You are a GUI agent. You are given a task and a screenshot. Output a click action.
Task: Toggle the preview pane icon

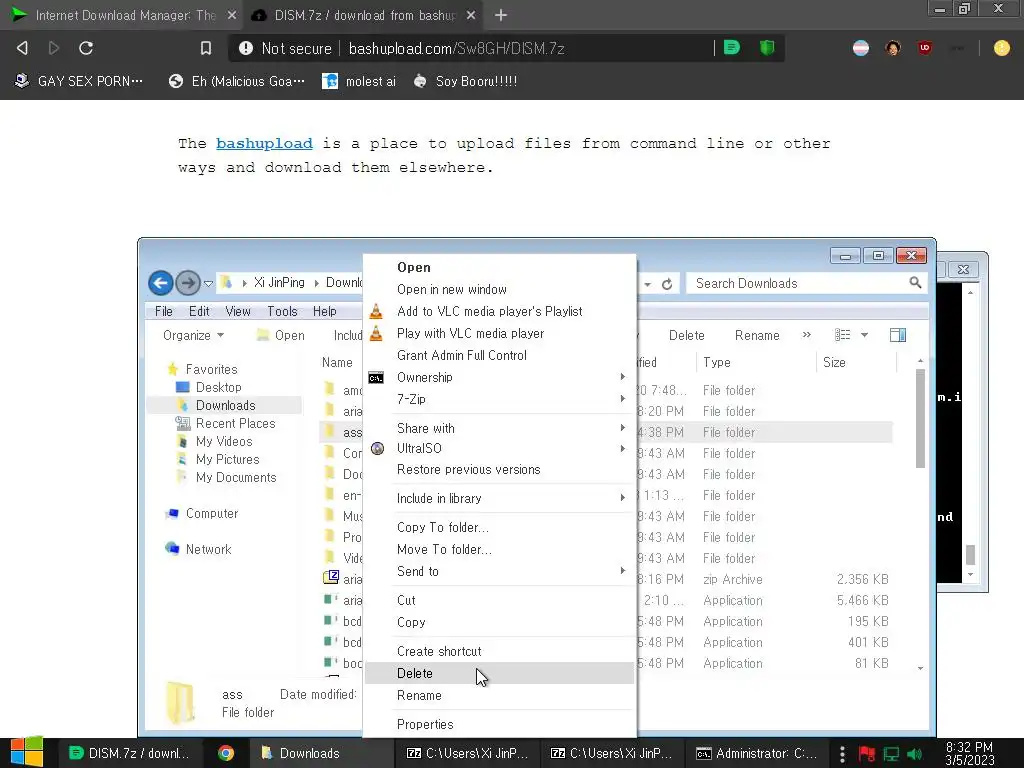click(898, 335)
